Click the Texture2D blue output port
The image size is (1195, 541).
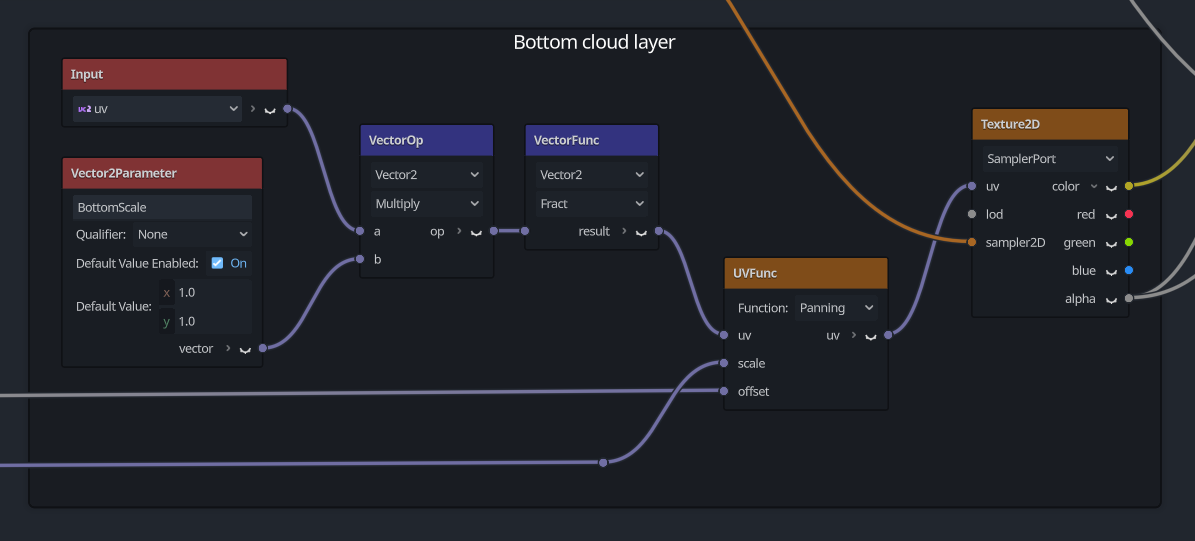click(1129, 270)
